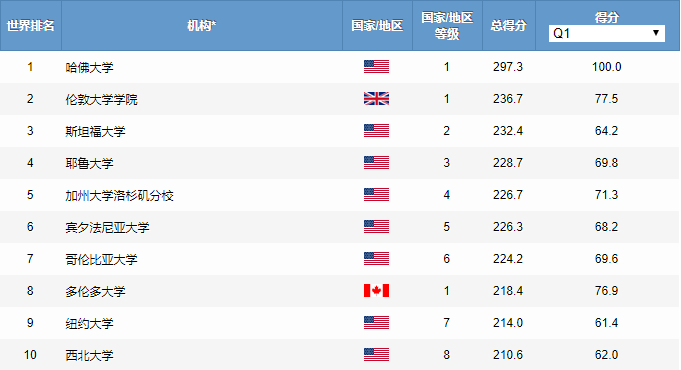Click the US flag beside 斯坦福大学

[376, 131]
